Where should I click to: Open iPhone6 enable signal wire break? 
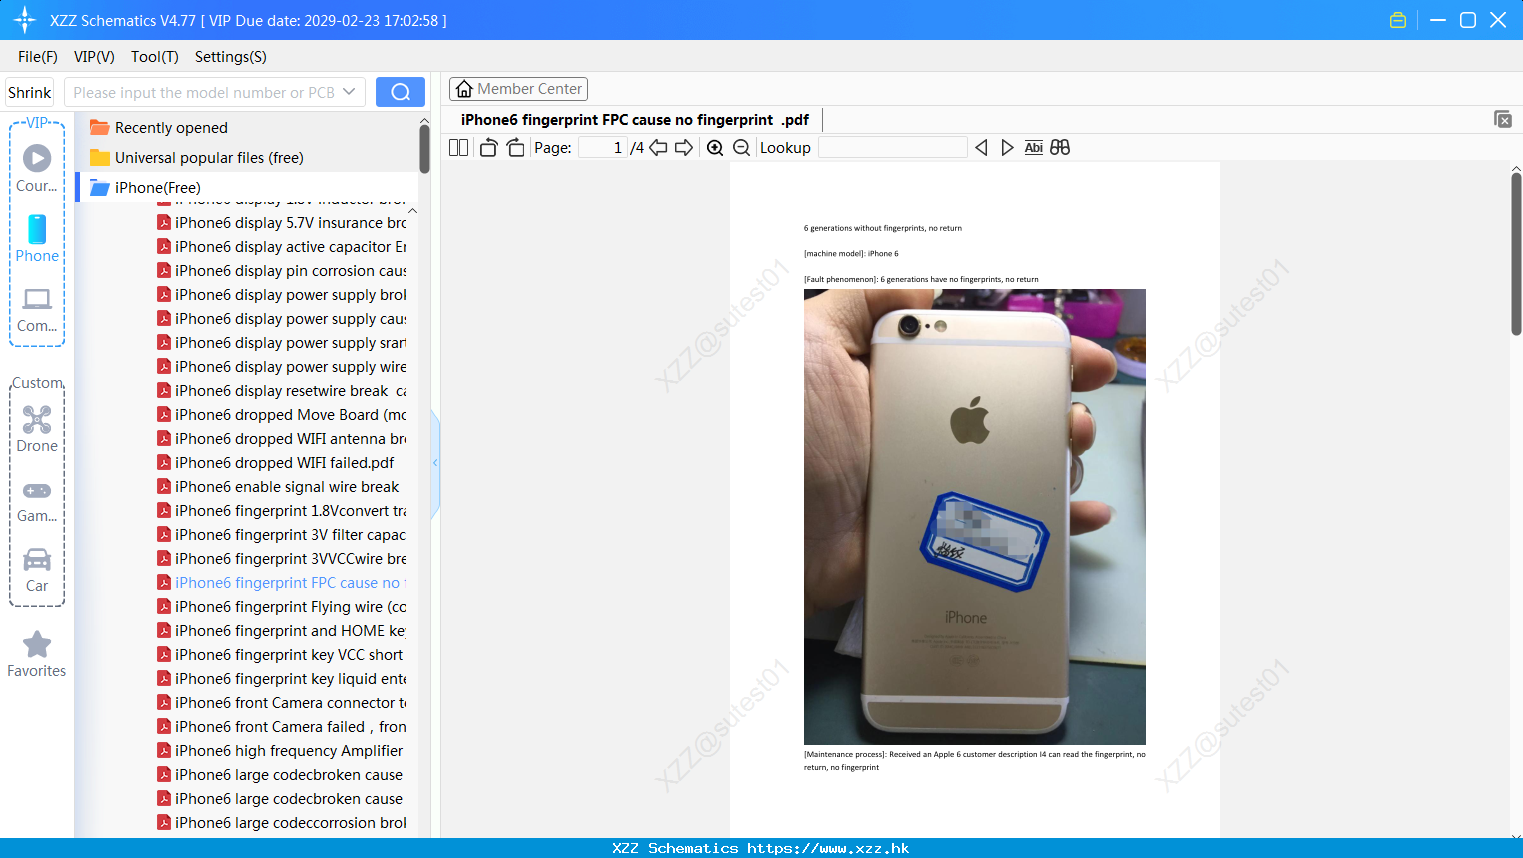point(278,487)
